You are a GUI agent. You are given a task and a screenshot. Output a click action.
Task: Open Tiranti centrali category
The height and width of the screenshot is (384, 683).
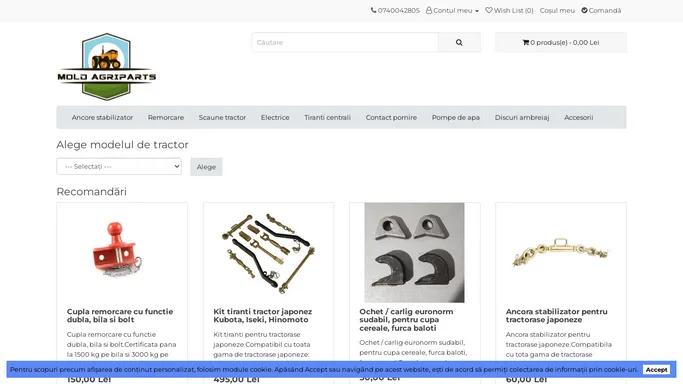[x=328, y=118]
